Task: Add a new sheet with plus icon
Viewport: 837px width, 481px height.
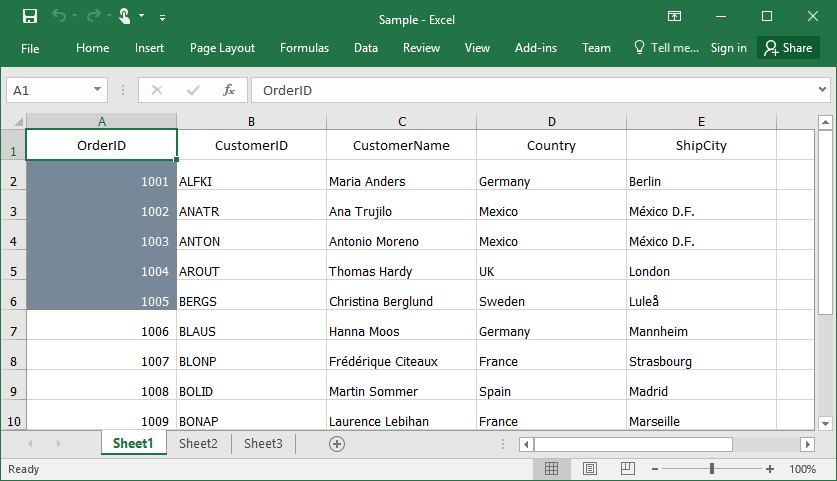Action: [x=337, y=443]
